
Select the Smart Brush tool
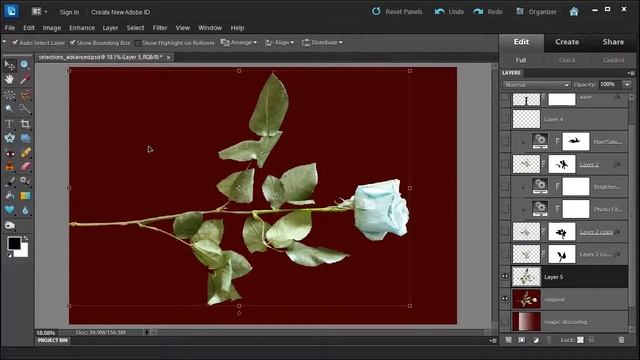tap(25, 181)
